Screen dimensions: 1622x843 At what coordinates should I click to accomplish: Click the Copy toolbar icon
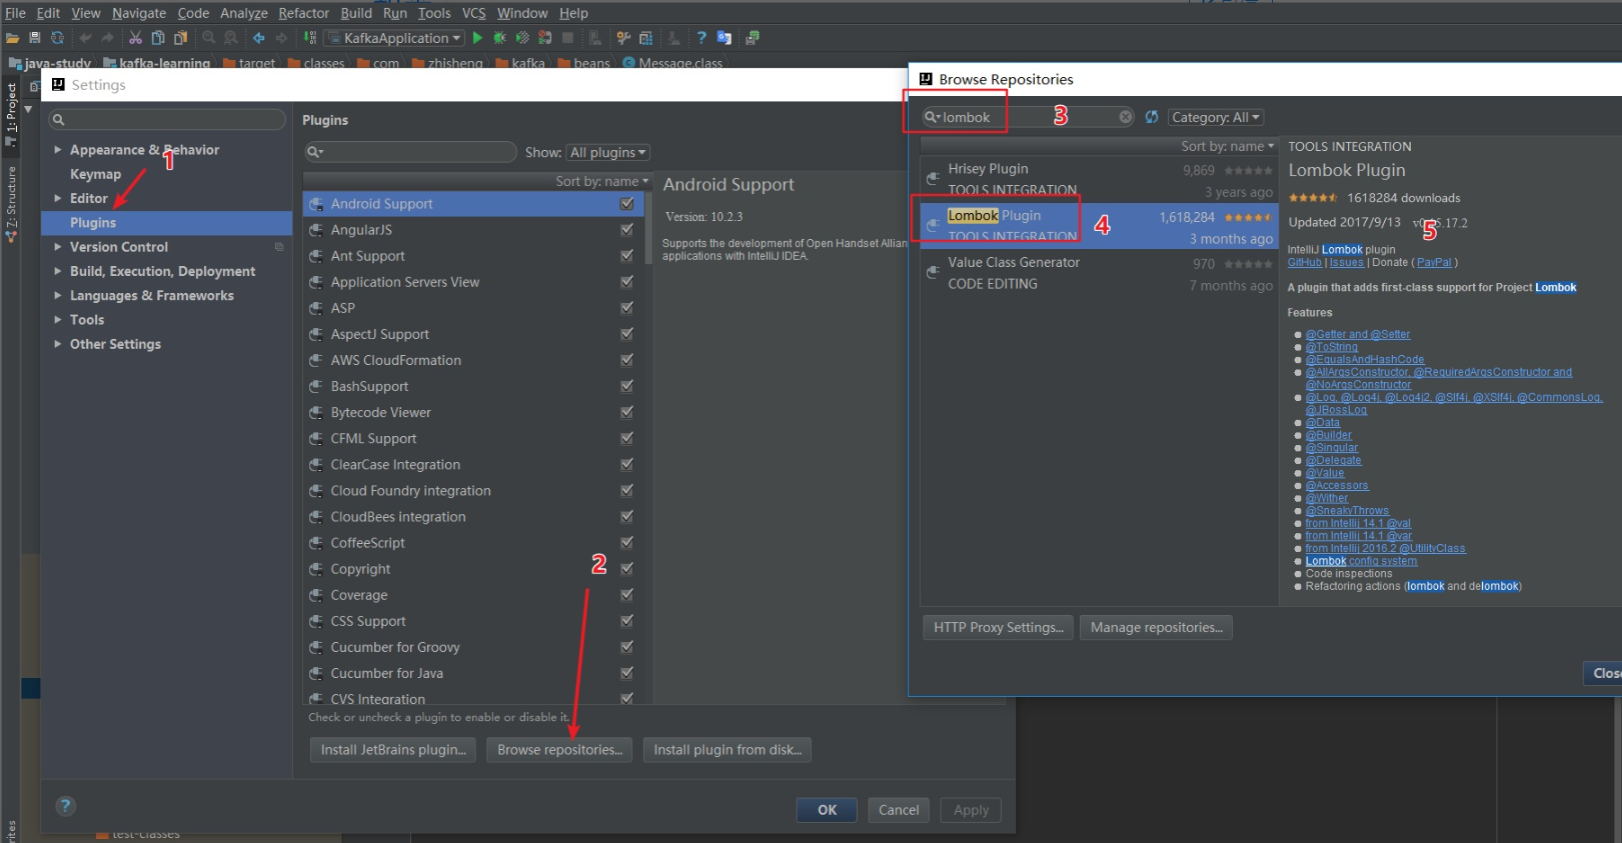point(158,38)
